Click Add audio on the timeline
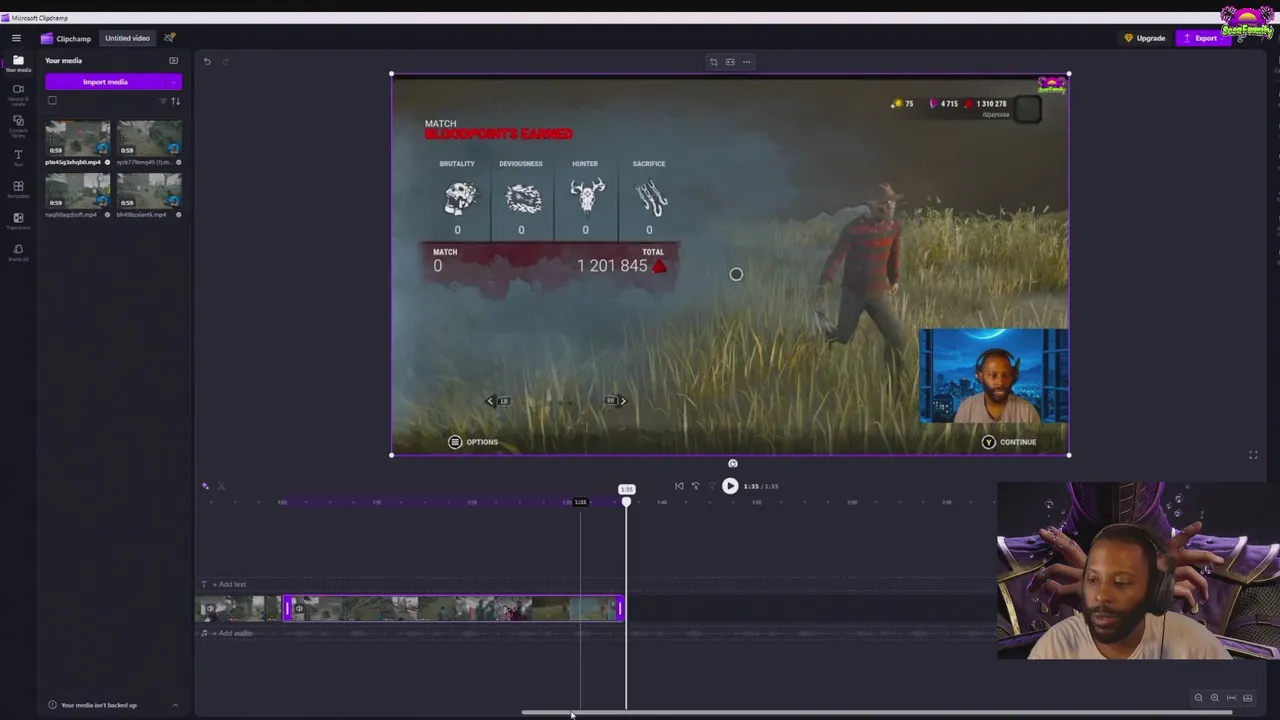Viewport: 1280px width, 720px height. 232,633
